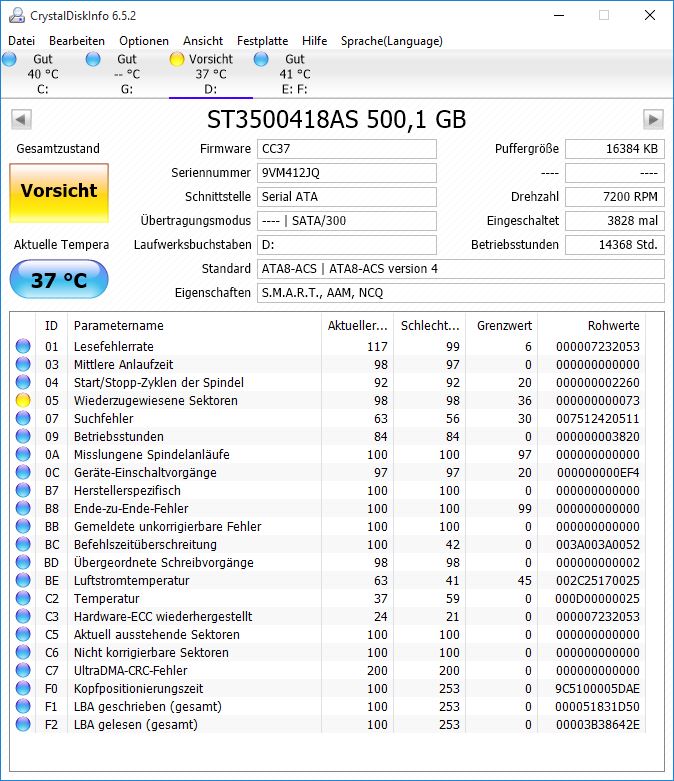Click the Übertragungsmodus SATA/300 field
Screen dimensions: 674x781
point(347,221)
